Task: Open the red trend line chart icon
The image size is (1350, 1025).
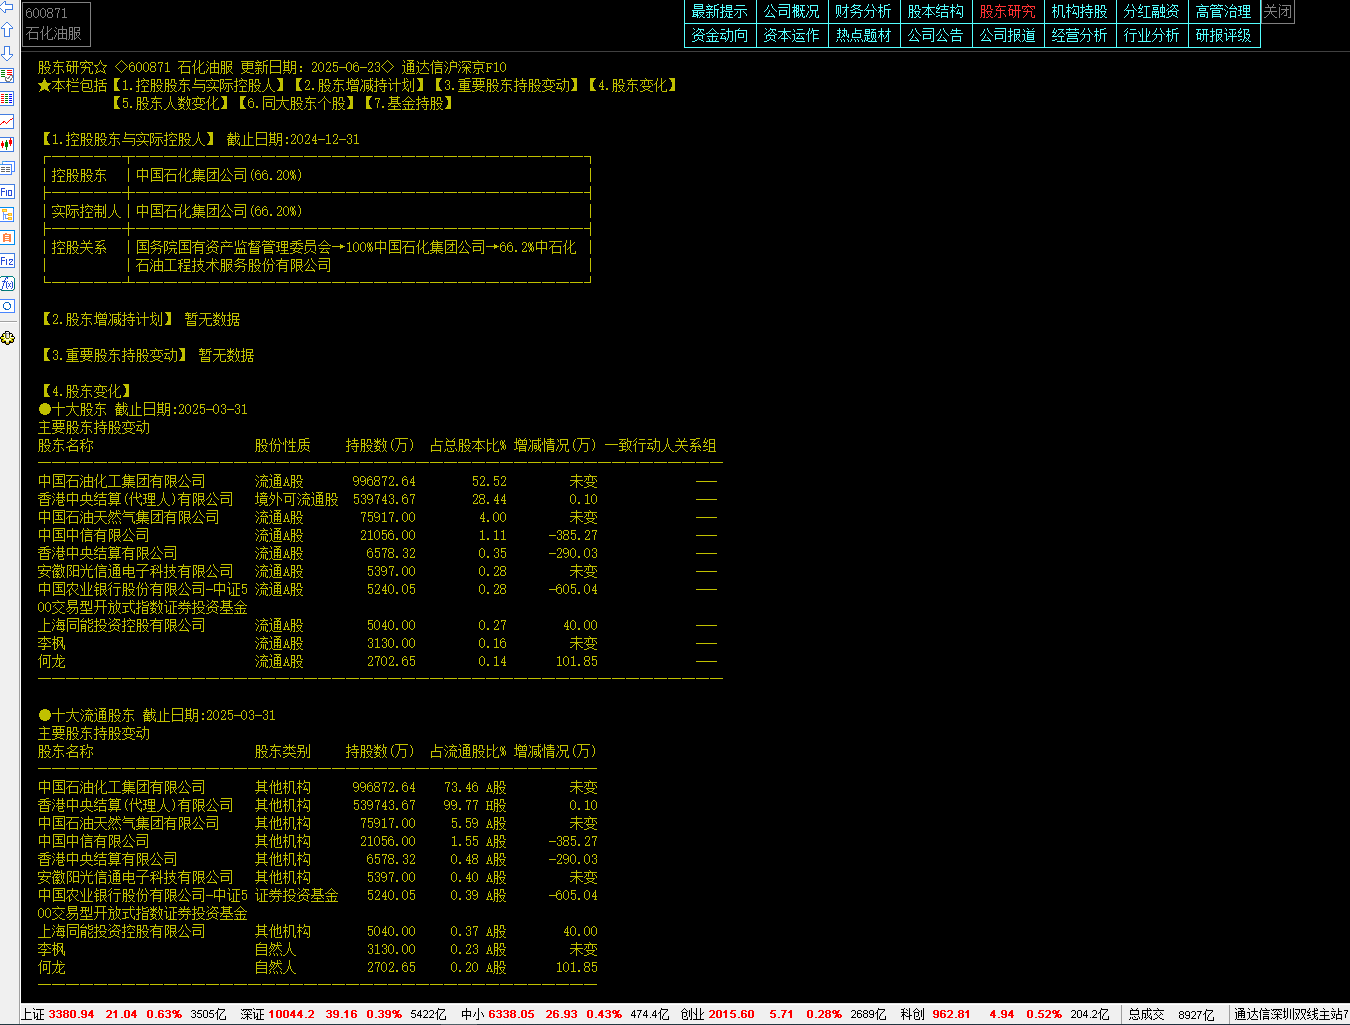Action: (x=7, y=122)
